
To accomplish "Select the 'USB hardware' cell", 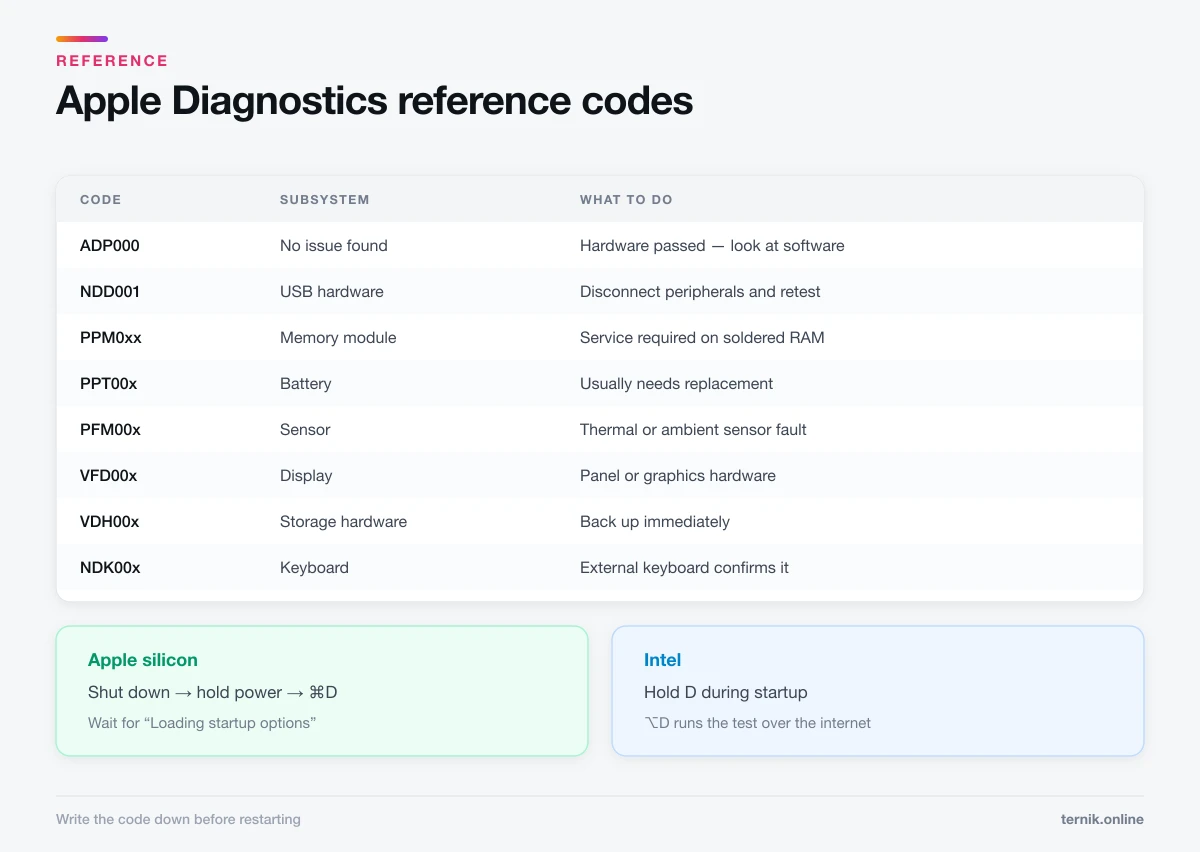I will point(332,292).
